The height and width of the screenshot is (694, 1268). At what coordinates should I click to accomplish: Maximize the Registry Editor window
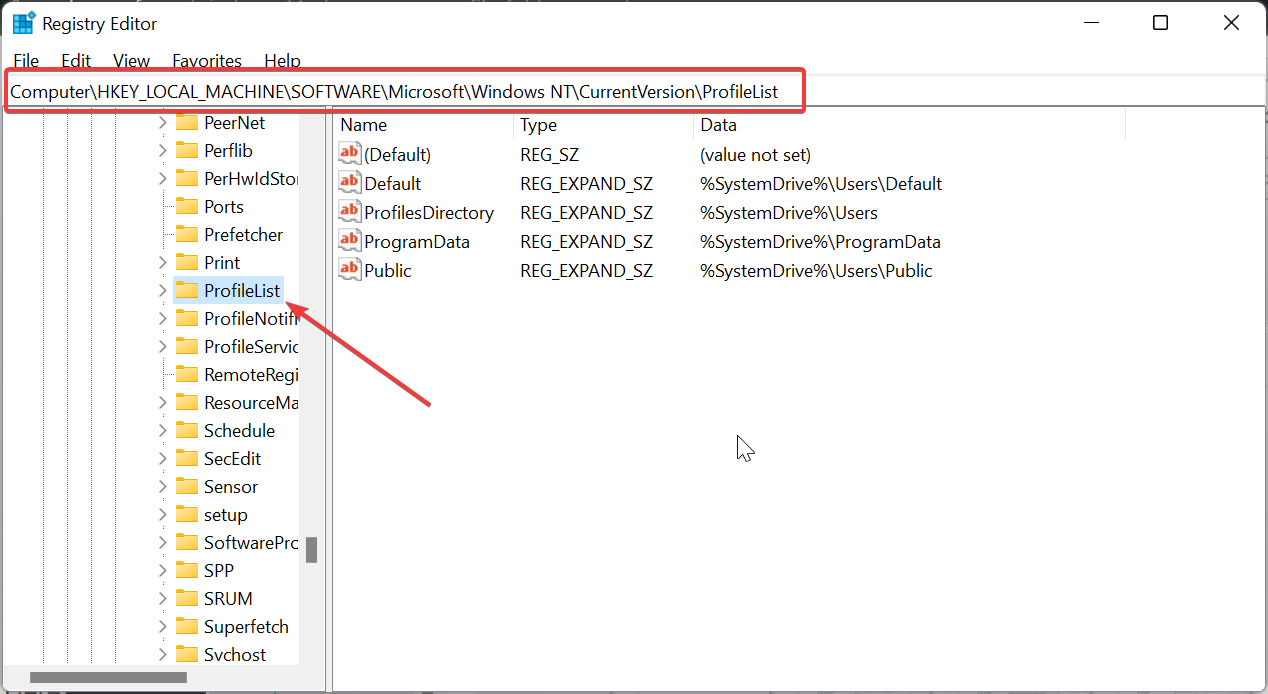pos(1160,23)
